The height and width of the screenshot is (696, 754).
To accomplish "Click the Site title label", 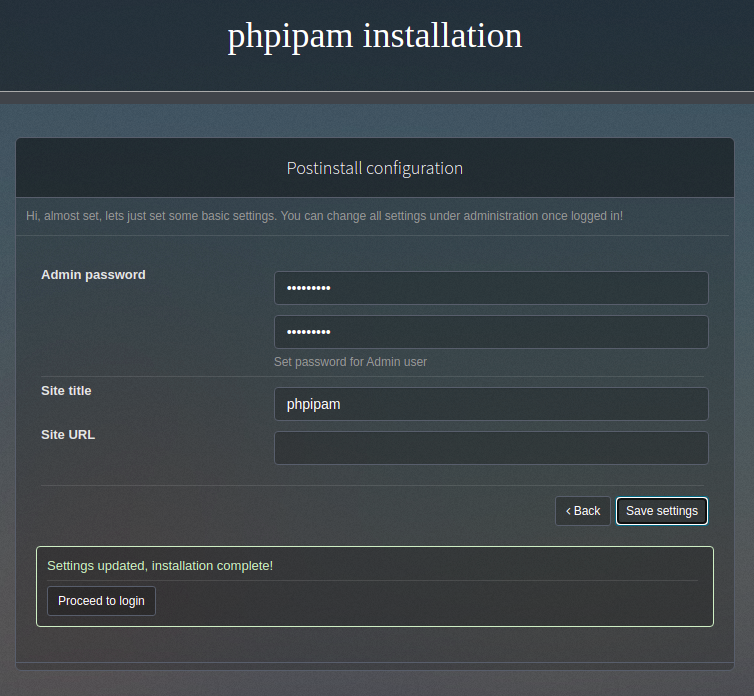I will pyautogui.click(x=66, y=391).
